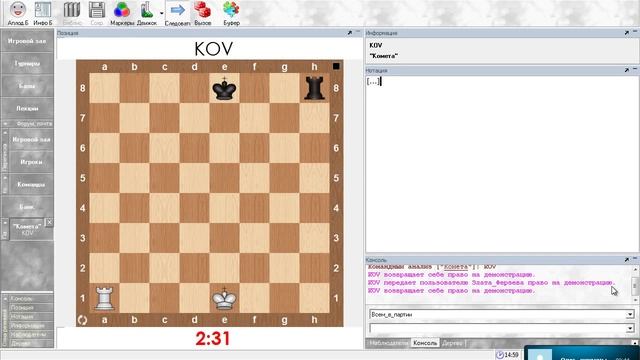
Task: Open the Всем_в_партии recipient dropdown
Action: tap(630, 314)
